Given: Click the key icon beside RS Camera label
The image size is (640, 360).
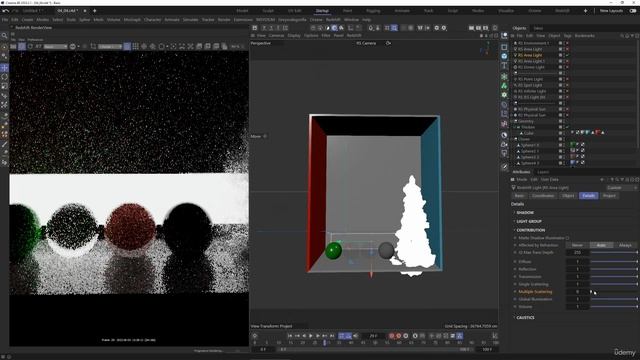Looking at the screenshot, I should tap(388, 43).
